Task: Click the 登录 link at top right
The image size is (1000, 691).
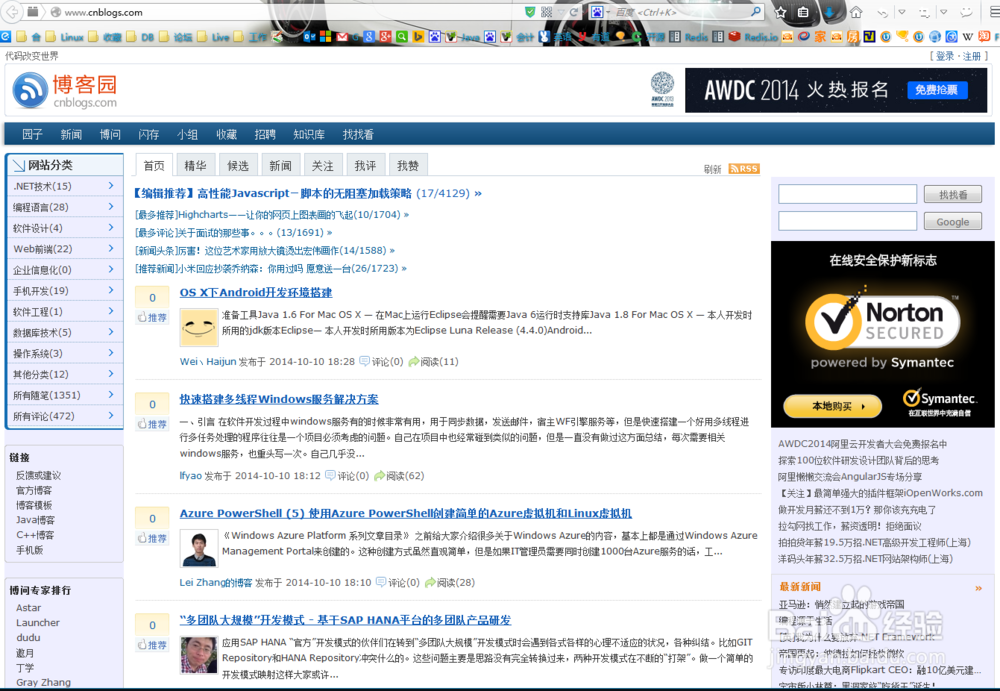Action: point(945,56)
